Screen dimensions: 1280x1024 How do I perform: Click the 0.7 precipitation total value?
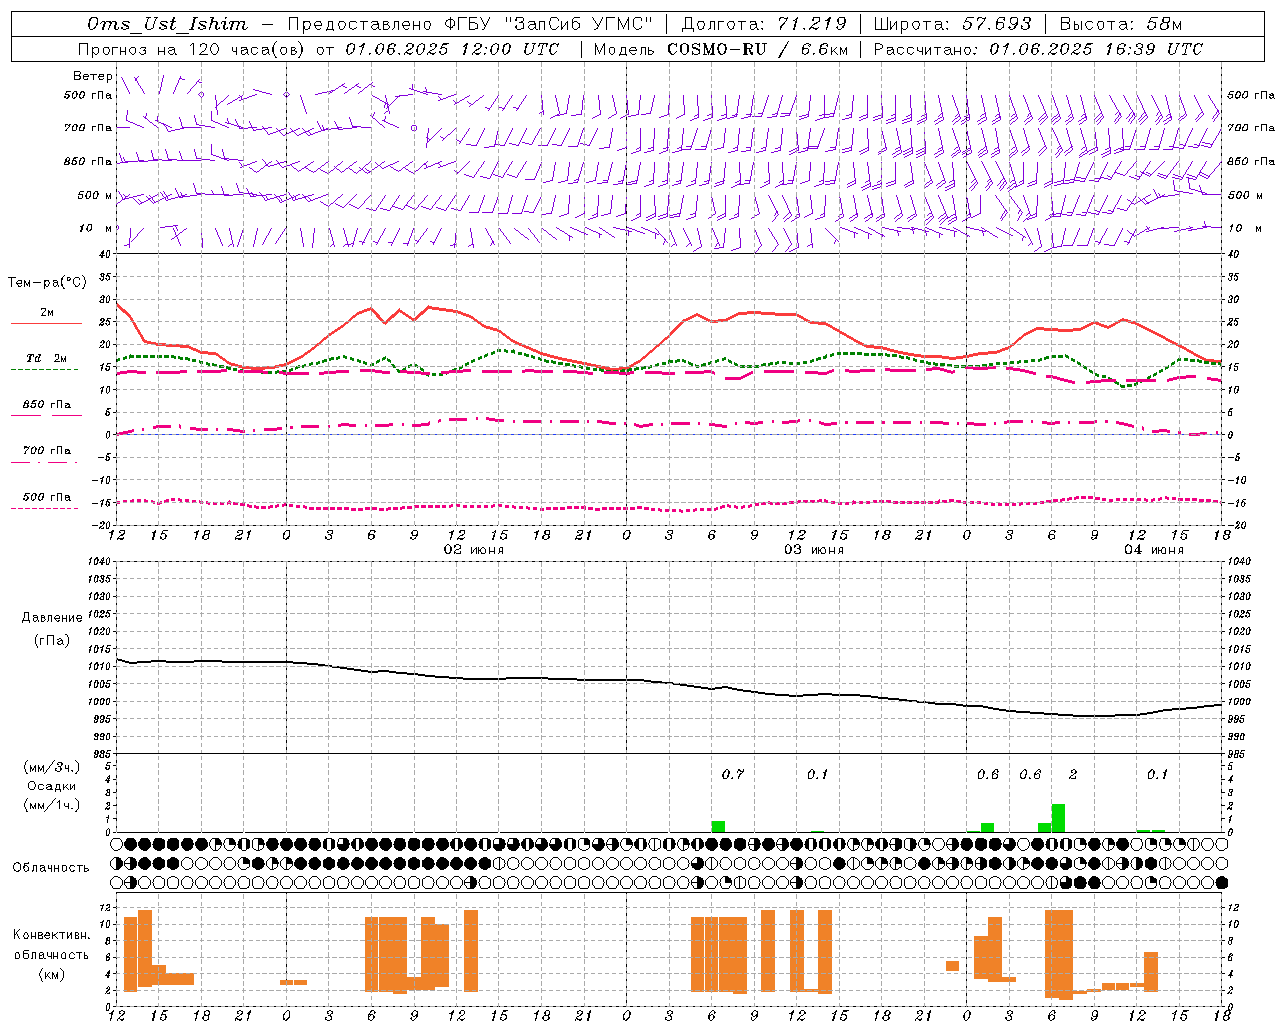(733, 775)
